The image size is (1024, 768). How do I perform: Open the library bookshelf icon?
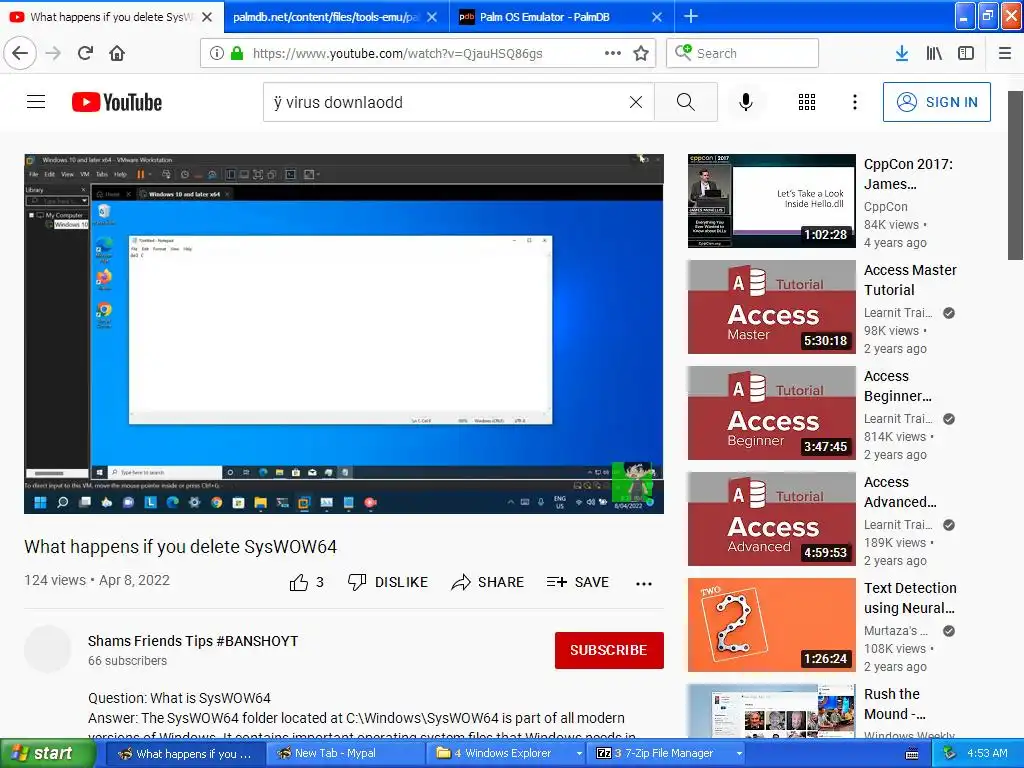pos(934,53)
